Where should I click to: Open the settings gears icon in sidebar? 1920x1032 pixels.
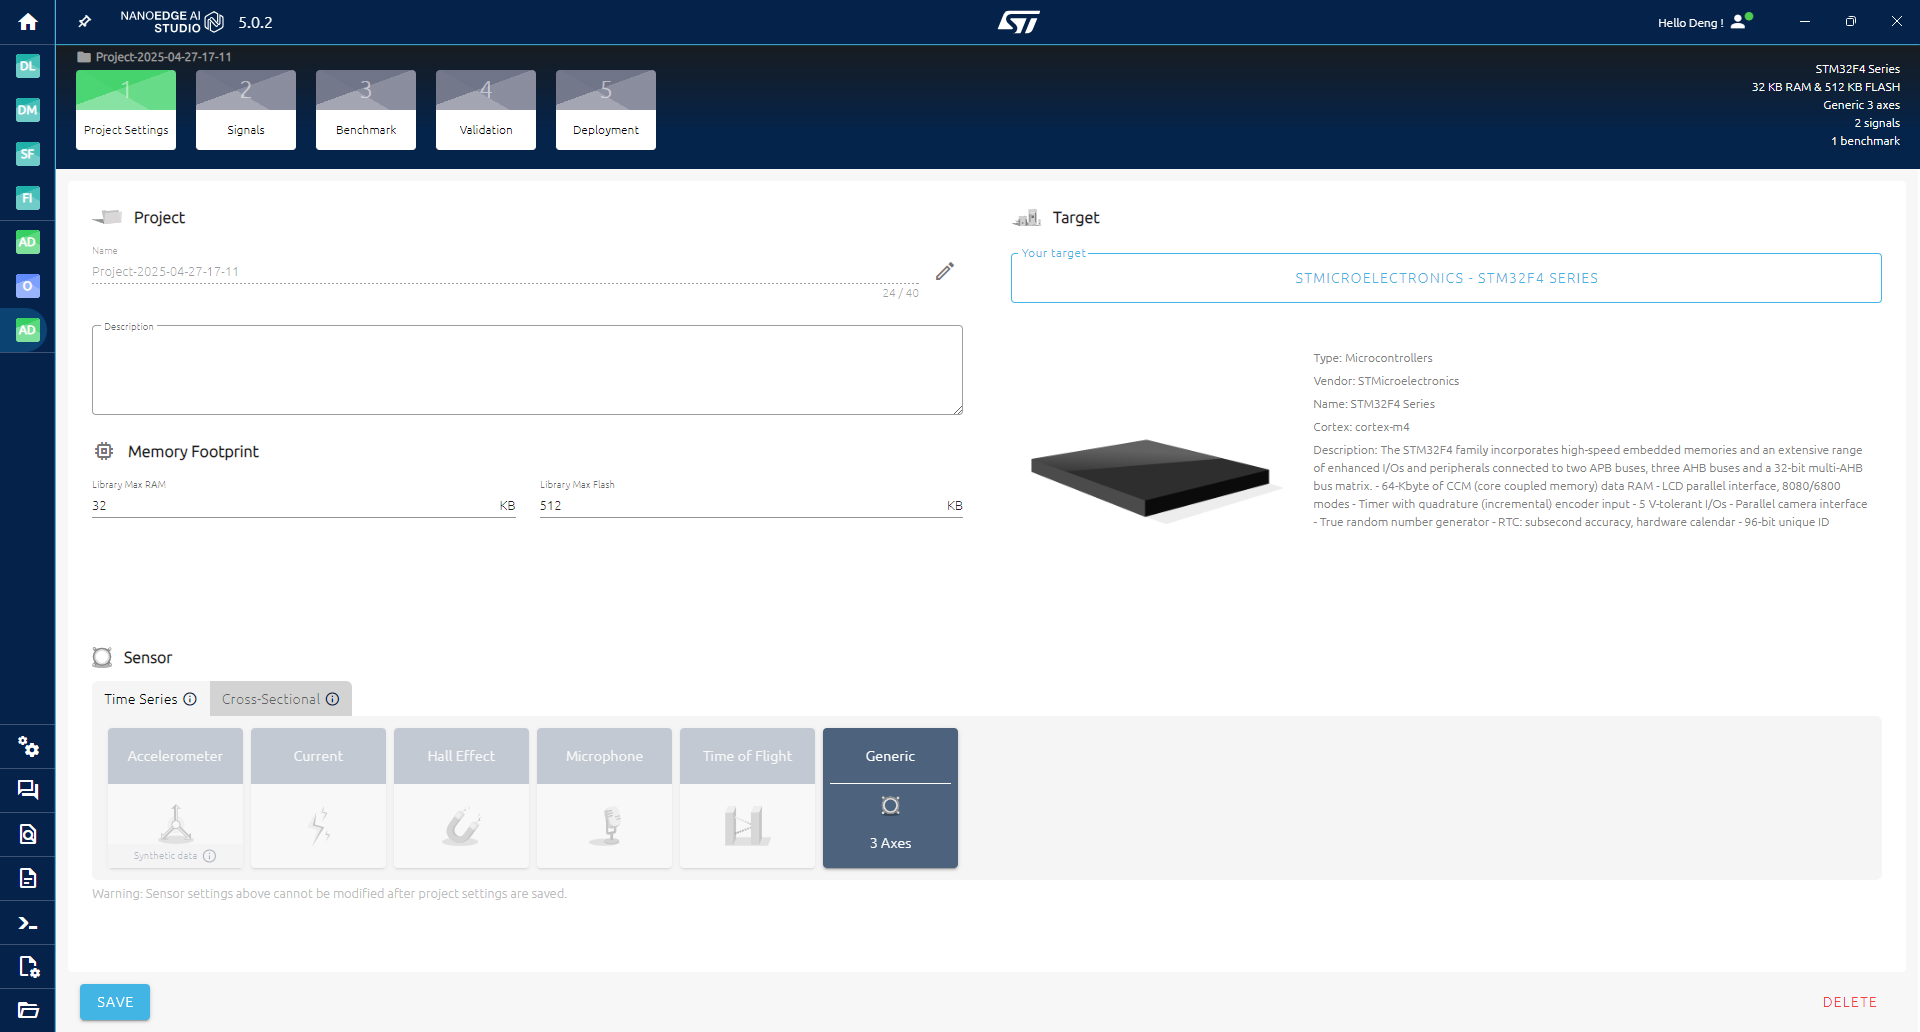click(28, 747)
